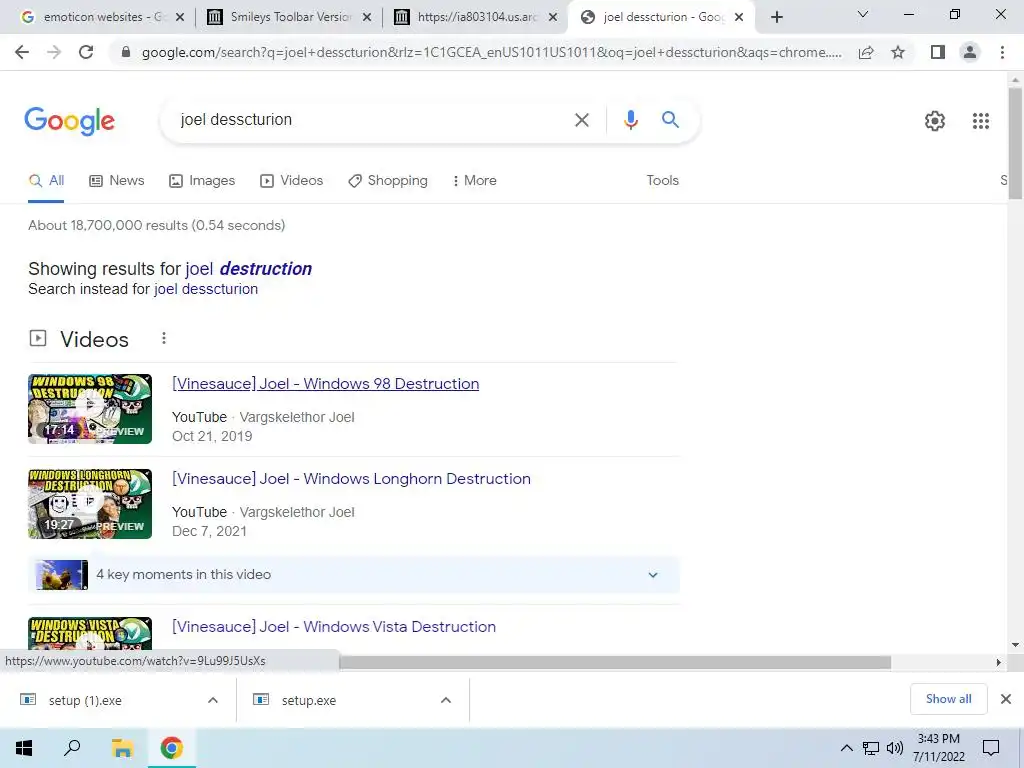
Task: Follow the corrected 'joel destruction' link
Action: click(x=248, y=268)
